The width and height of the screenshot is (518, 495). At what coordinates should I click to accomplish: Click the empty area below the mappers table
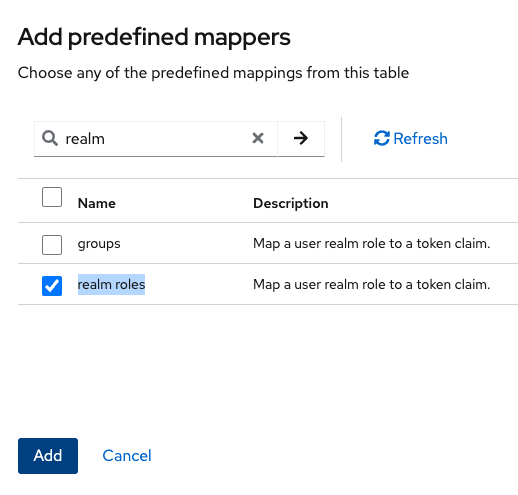click(x=267, y=367)
